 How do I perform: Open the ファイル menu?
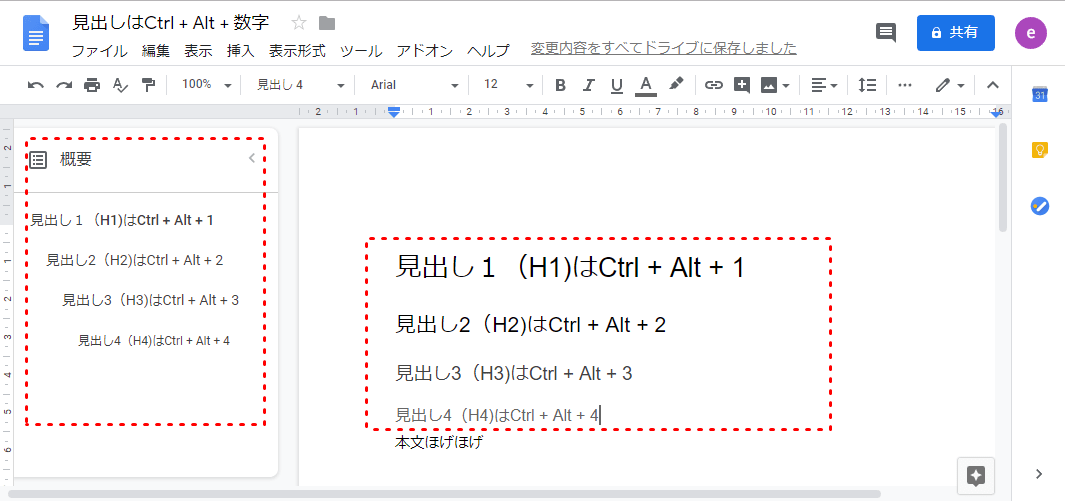pyautogui.click(x=99, y=50)
